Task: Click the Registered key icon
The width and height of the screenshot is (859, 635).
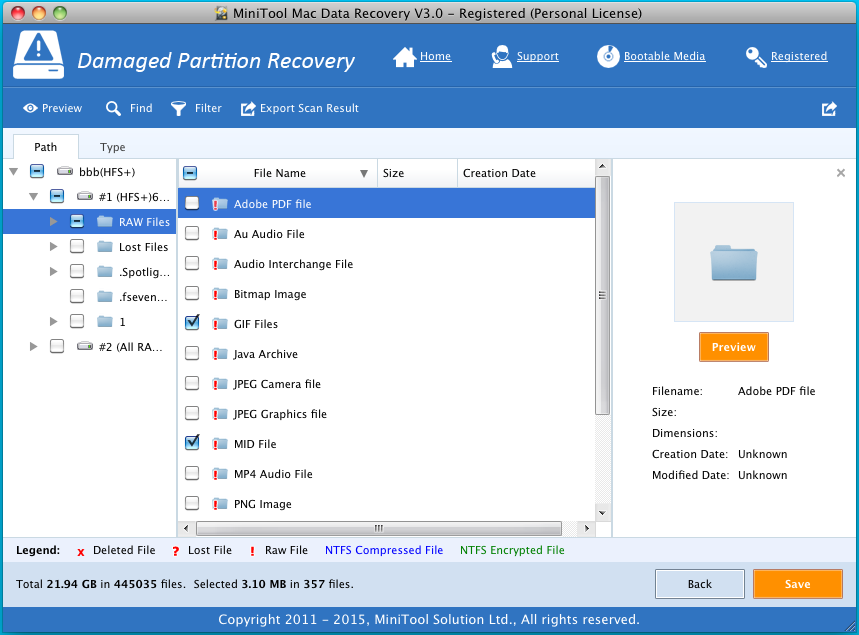Action: tap(756, 57)
